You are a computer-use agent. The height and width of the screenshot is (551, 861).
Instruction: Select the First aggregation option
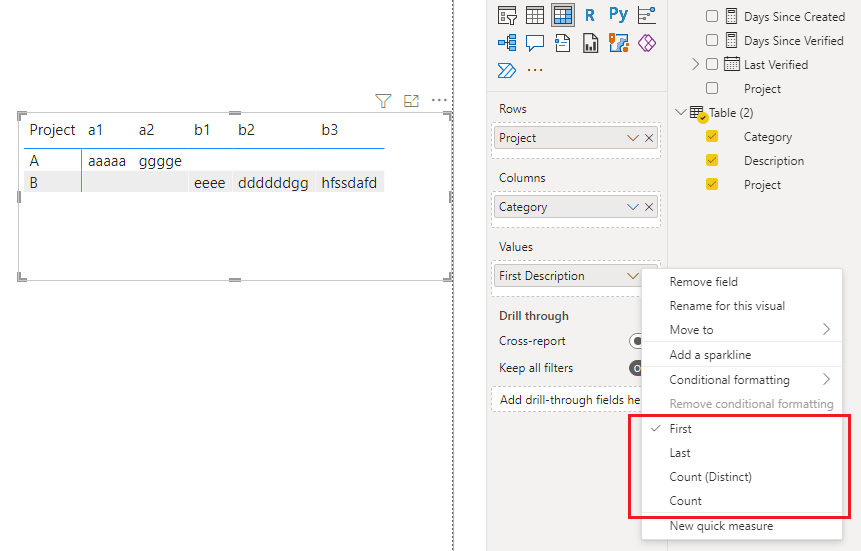[742, 429]
